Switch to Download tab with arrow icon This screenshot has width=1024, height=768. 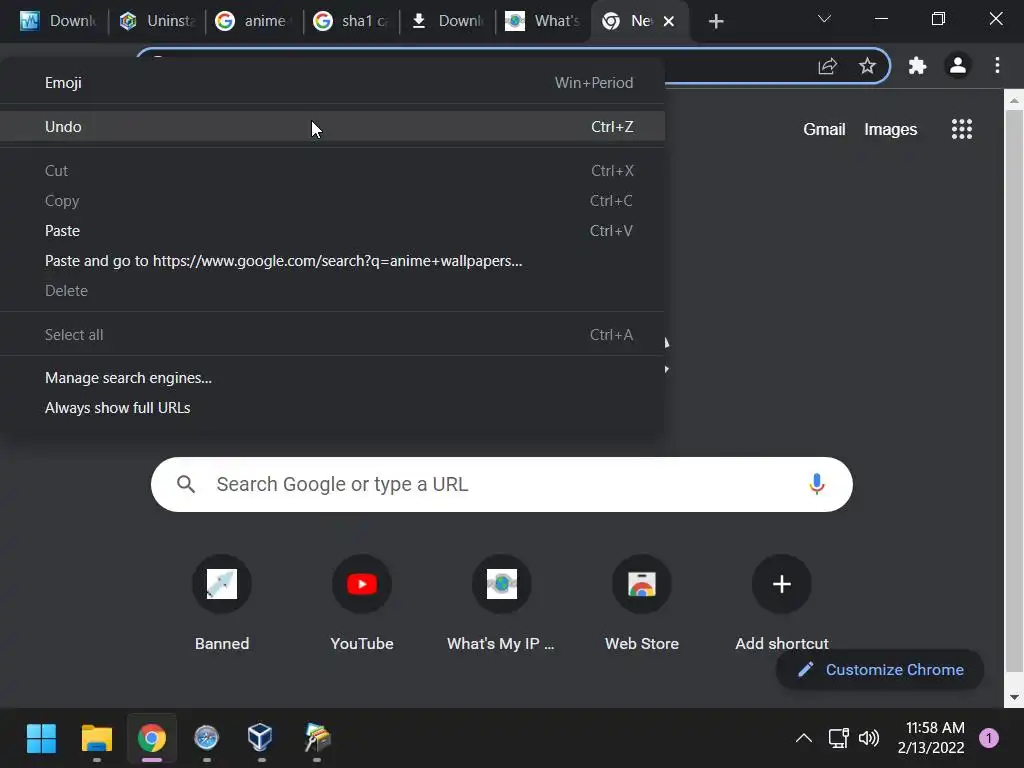tap(447, 21)
